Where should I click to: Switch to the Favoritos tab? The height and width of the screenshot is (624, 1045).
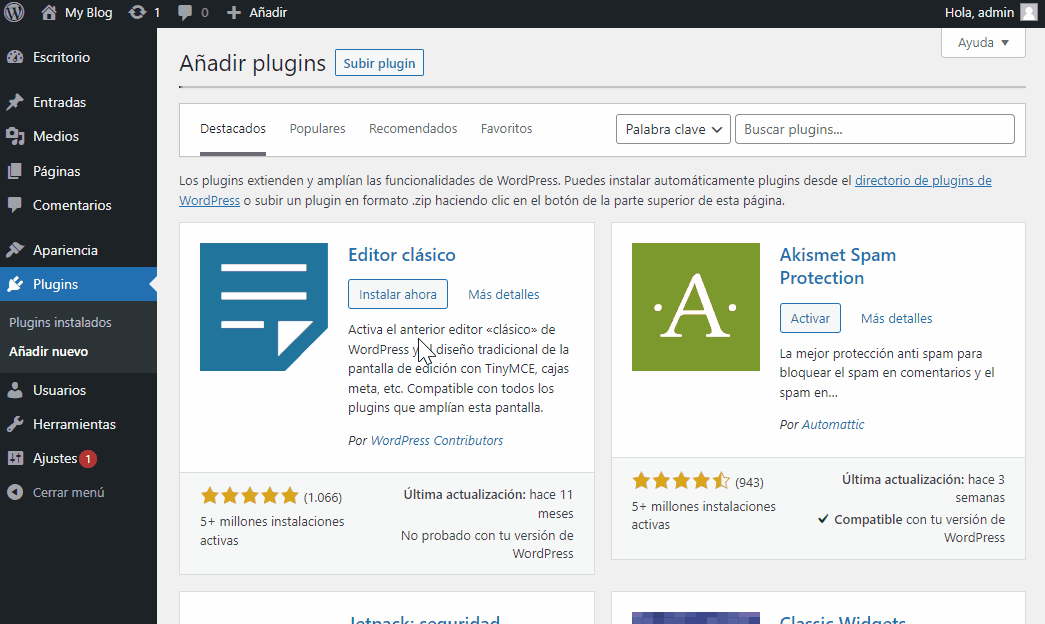click(x=507, y=129)
